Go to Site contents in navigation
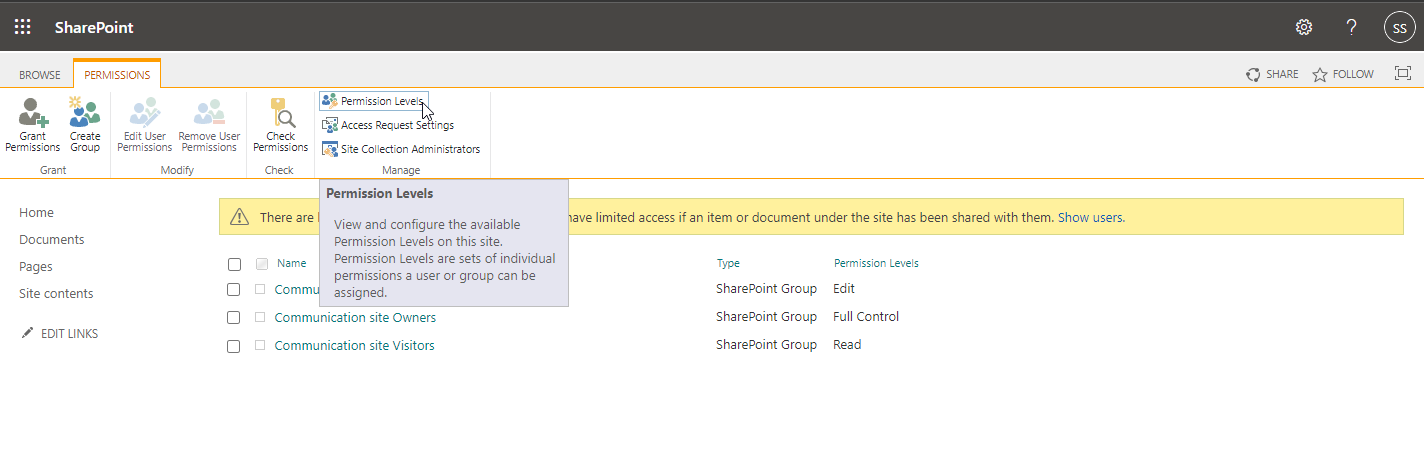 pyautogui.click(x=56, y=294)
